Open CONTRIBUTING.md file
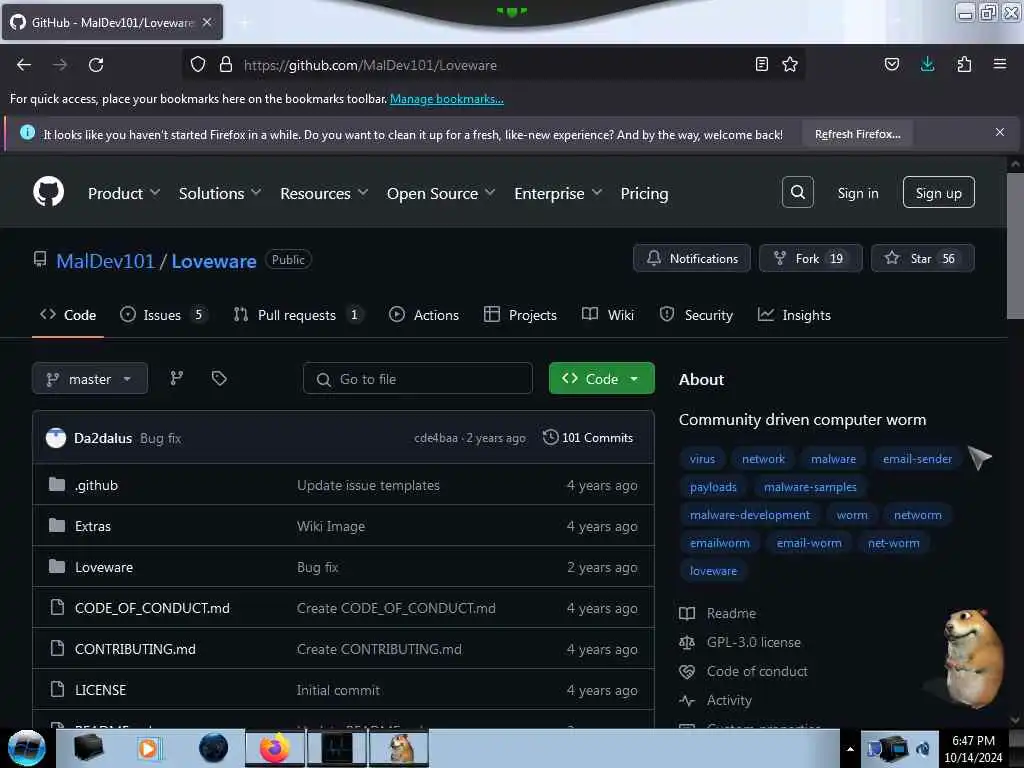This screenshot has height=768, width=1024. pyautogui.click(x=135, y=649)
